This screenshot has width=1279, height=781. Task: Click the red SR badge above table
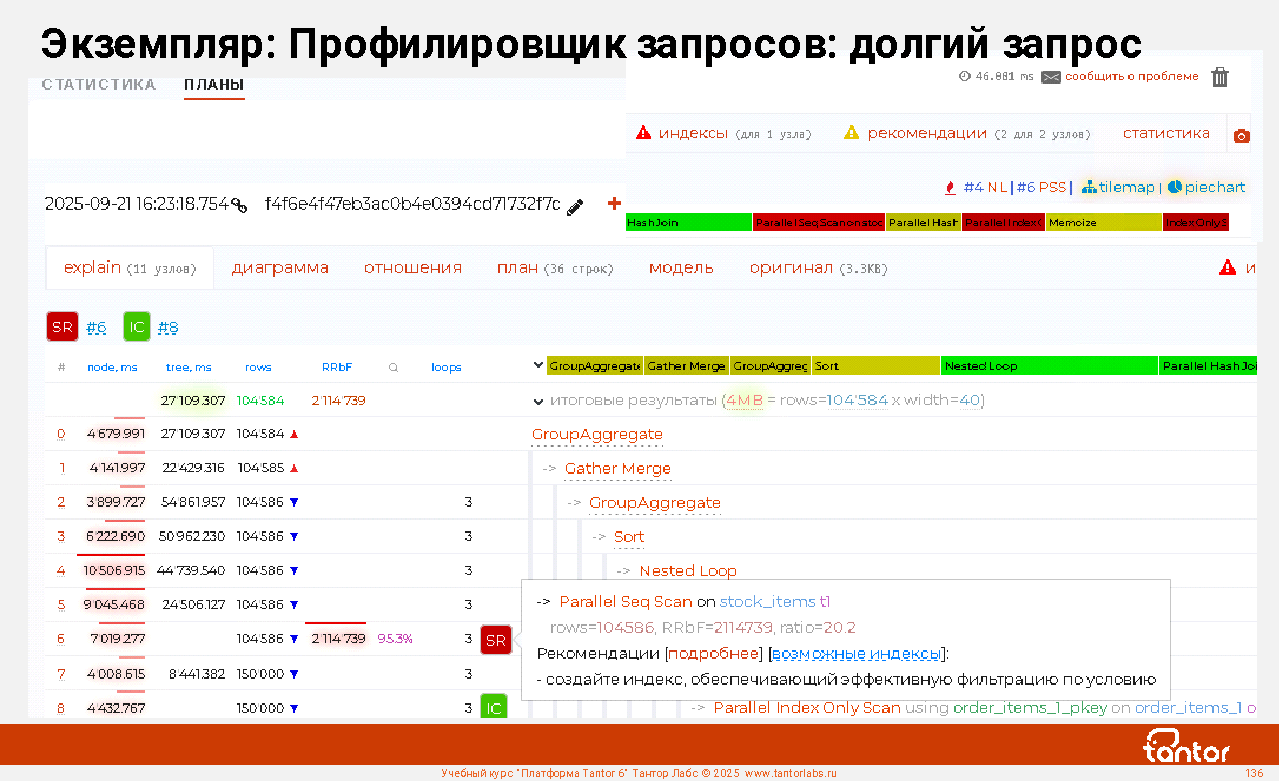(x=62, y=327)
